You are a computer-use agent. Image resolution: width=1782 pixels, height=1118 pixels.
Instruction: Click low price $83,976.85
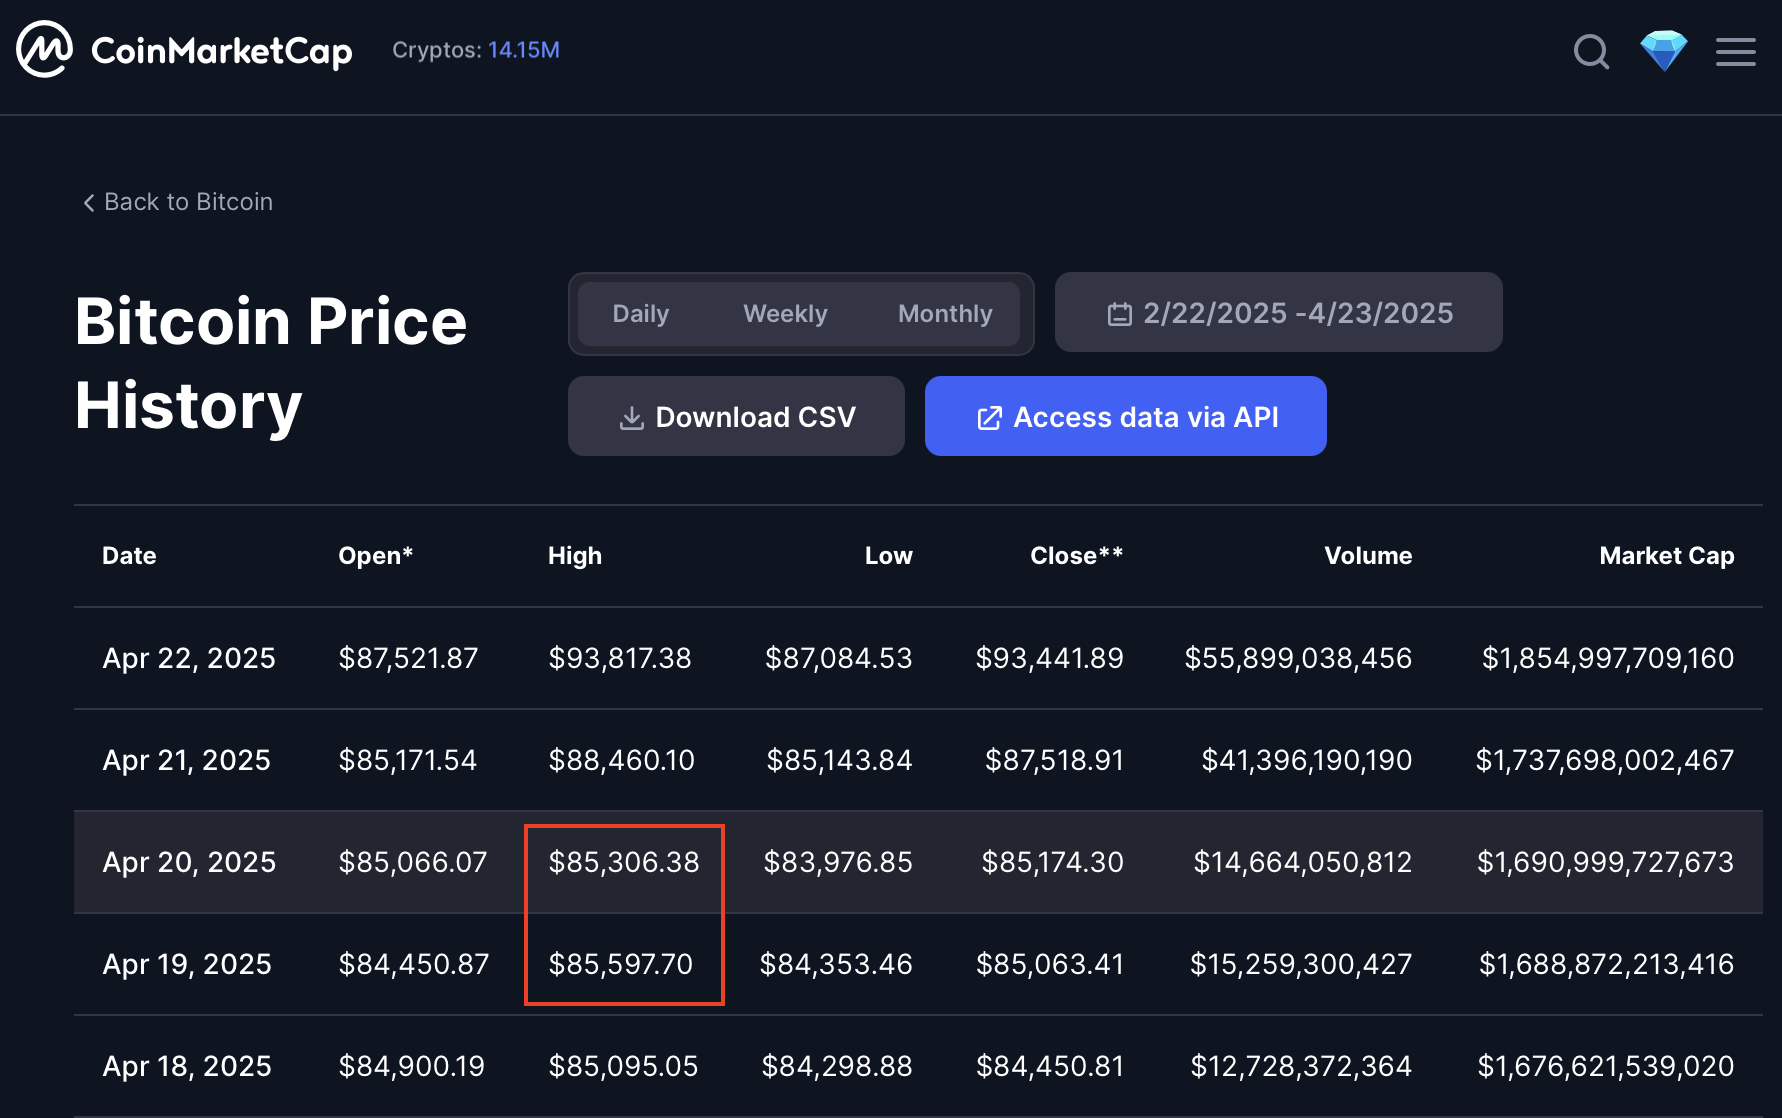pos(838,862)
